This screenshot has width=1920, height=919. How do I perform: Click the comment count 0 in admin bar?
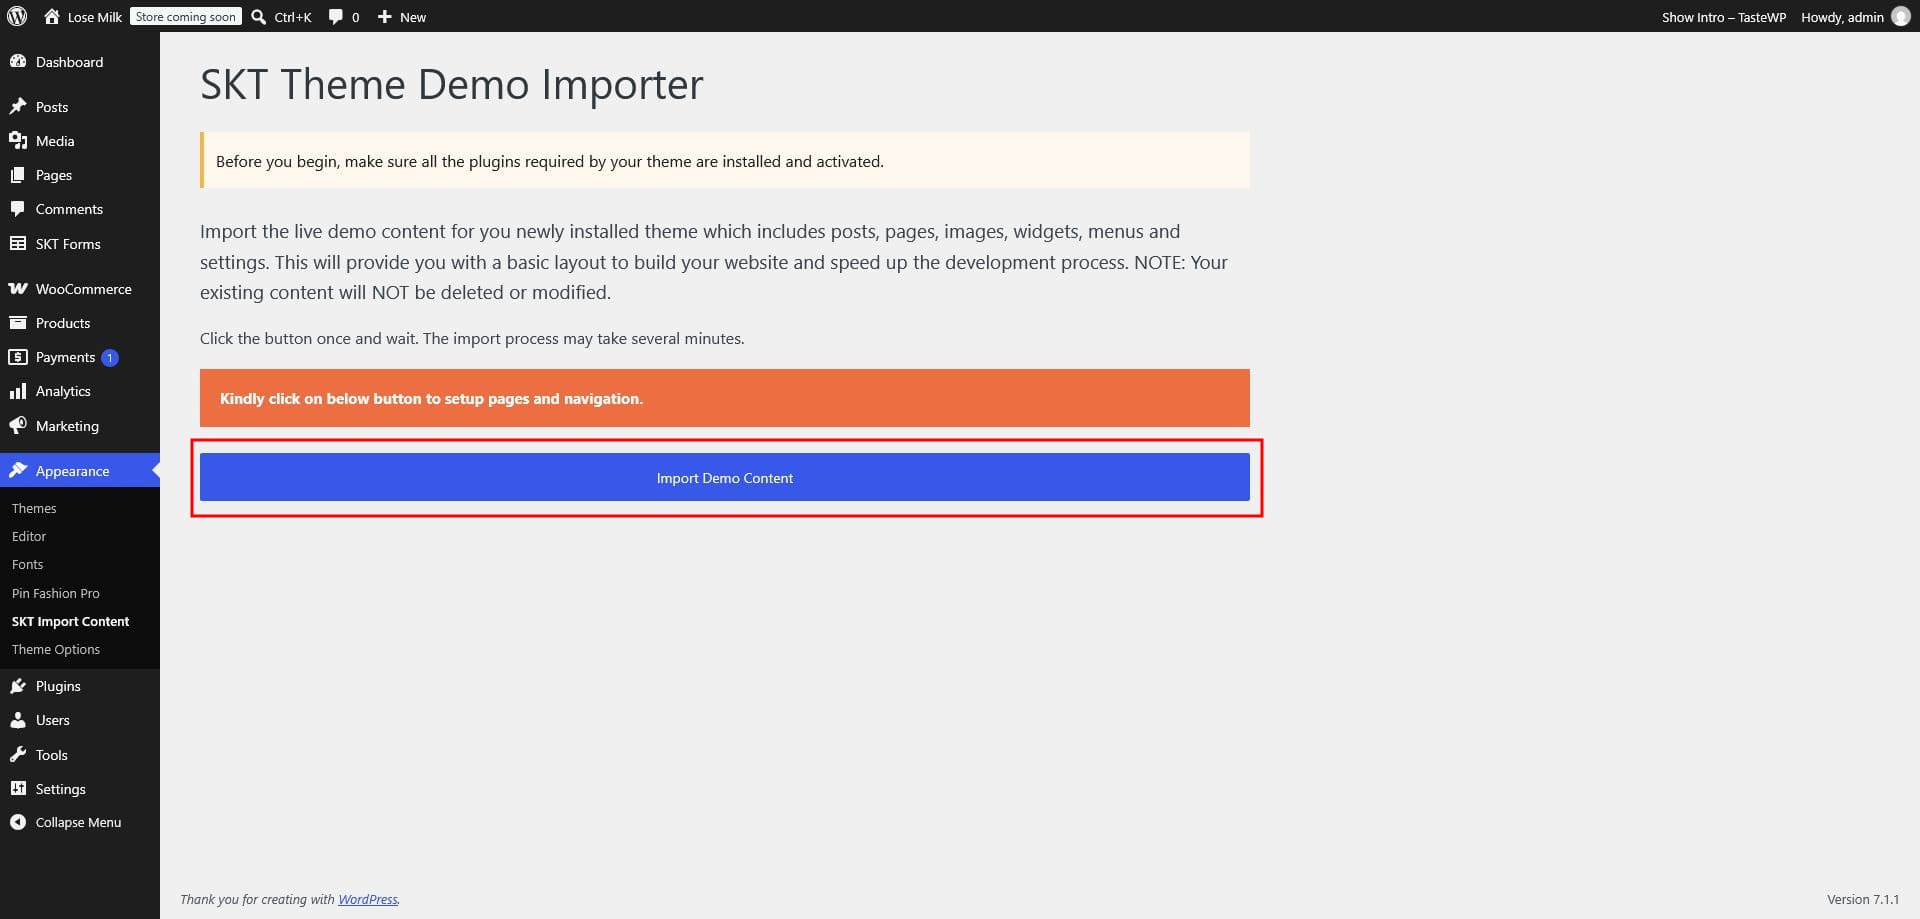(355, 17)
